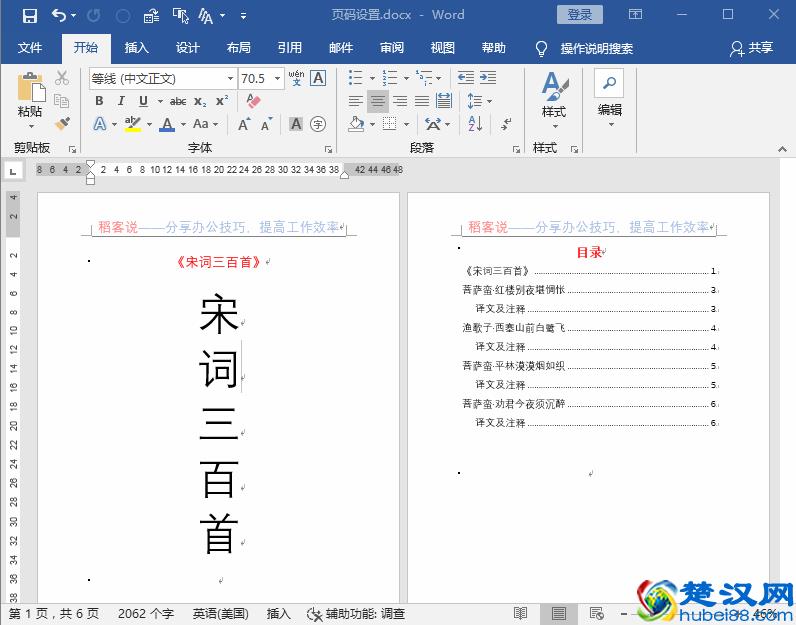Apply strikethrough formatting
The height and width of the screenshot is (625, 796).
178,101
